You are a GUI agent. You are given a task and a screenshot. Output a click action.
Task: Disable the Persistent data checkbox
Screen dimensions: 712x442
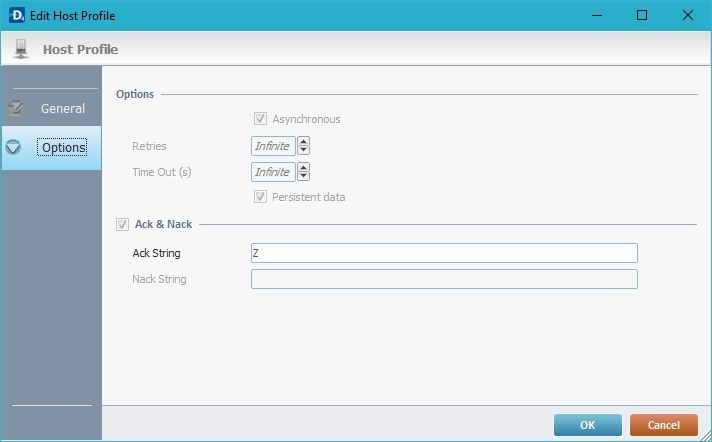[x=262, y=197]
